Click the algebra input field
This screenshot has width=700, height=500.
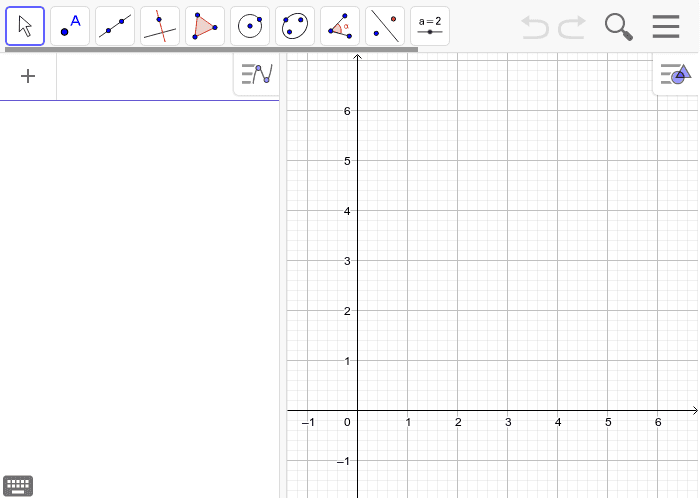coord(145,76)
